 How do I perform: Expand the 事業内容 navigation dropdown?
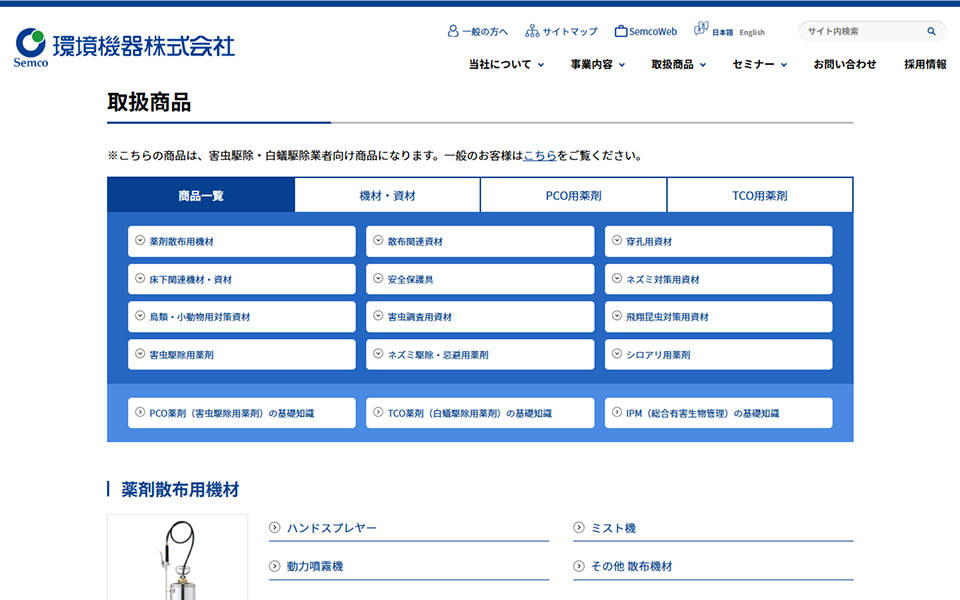click(592, 63)
